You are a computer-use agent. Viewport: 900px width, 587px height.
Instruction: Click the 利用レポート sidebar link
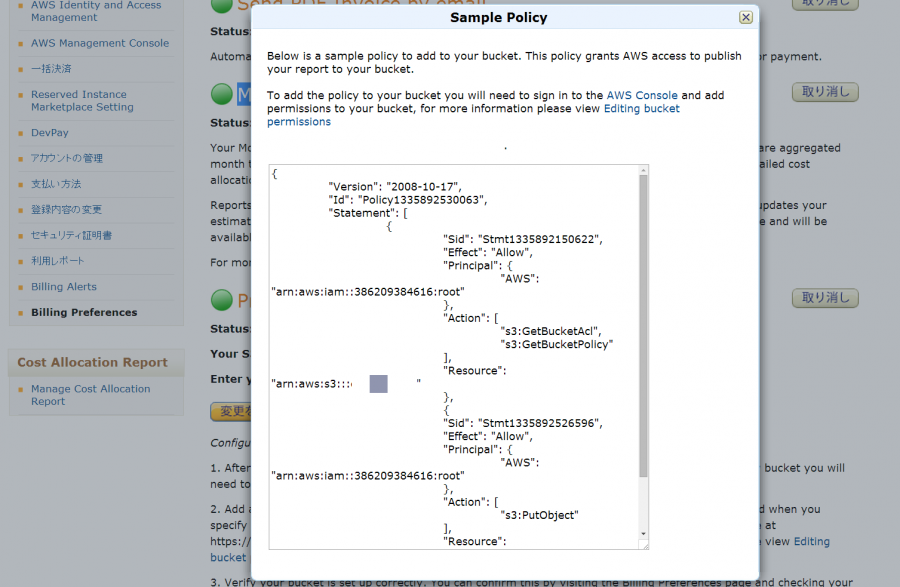[x=57, y=261]
